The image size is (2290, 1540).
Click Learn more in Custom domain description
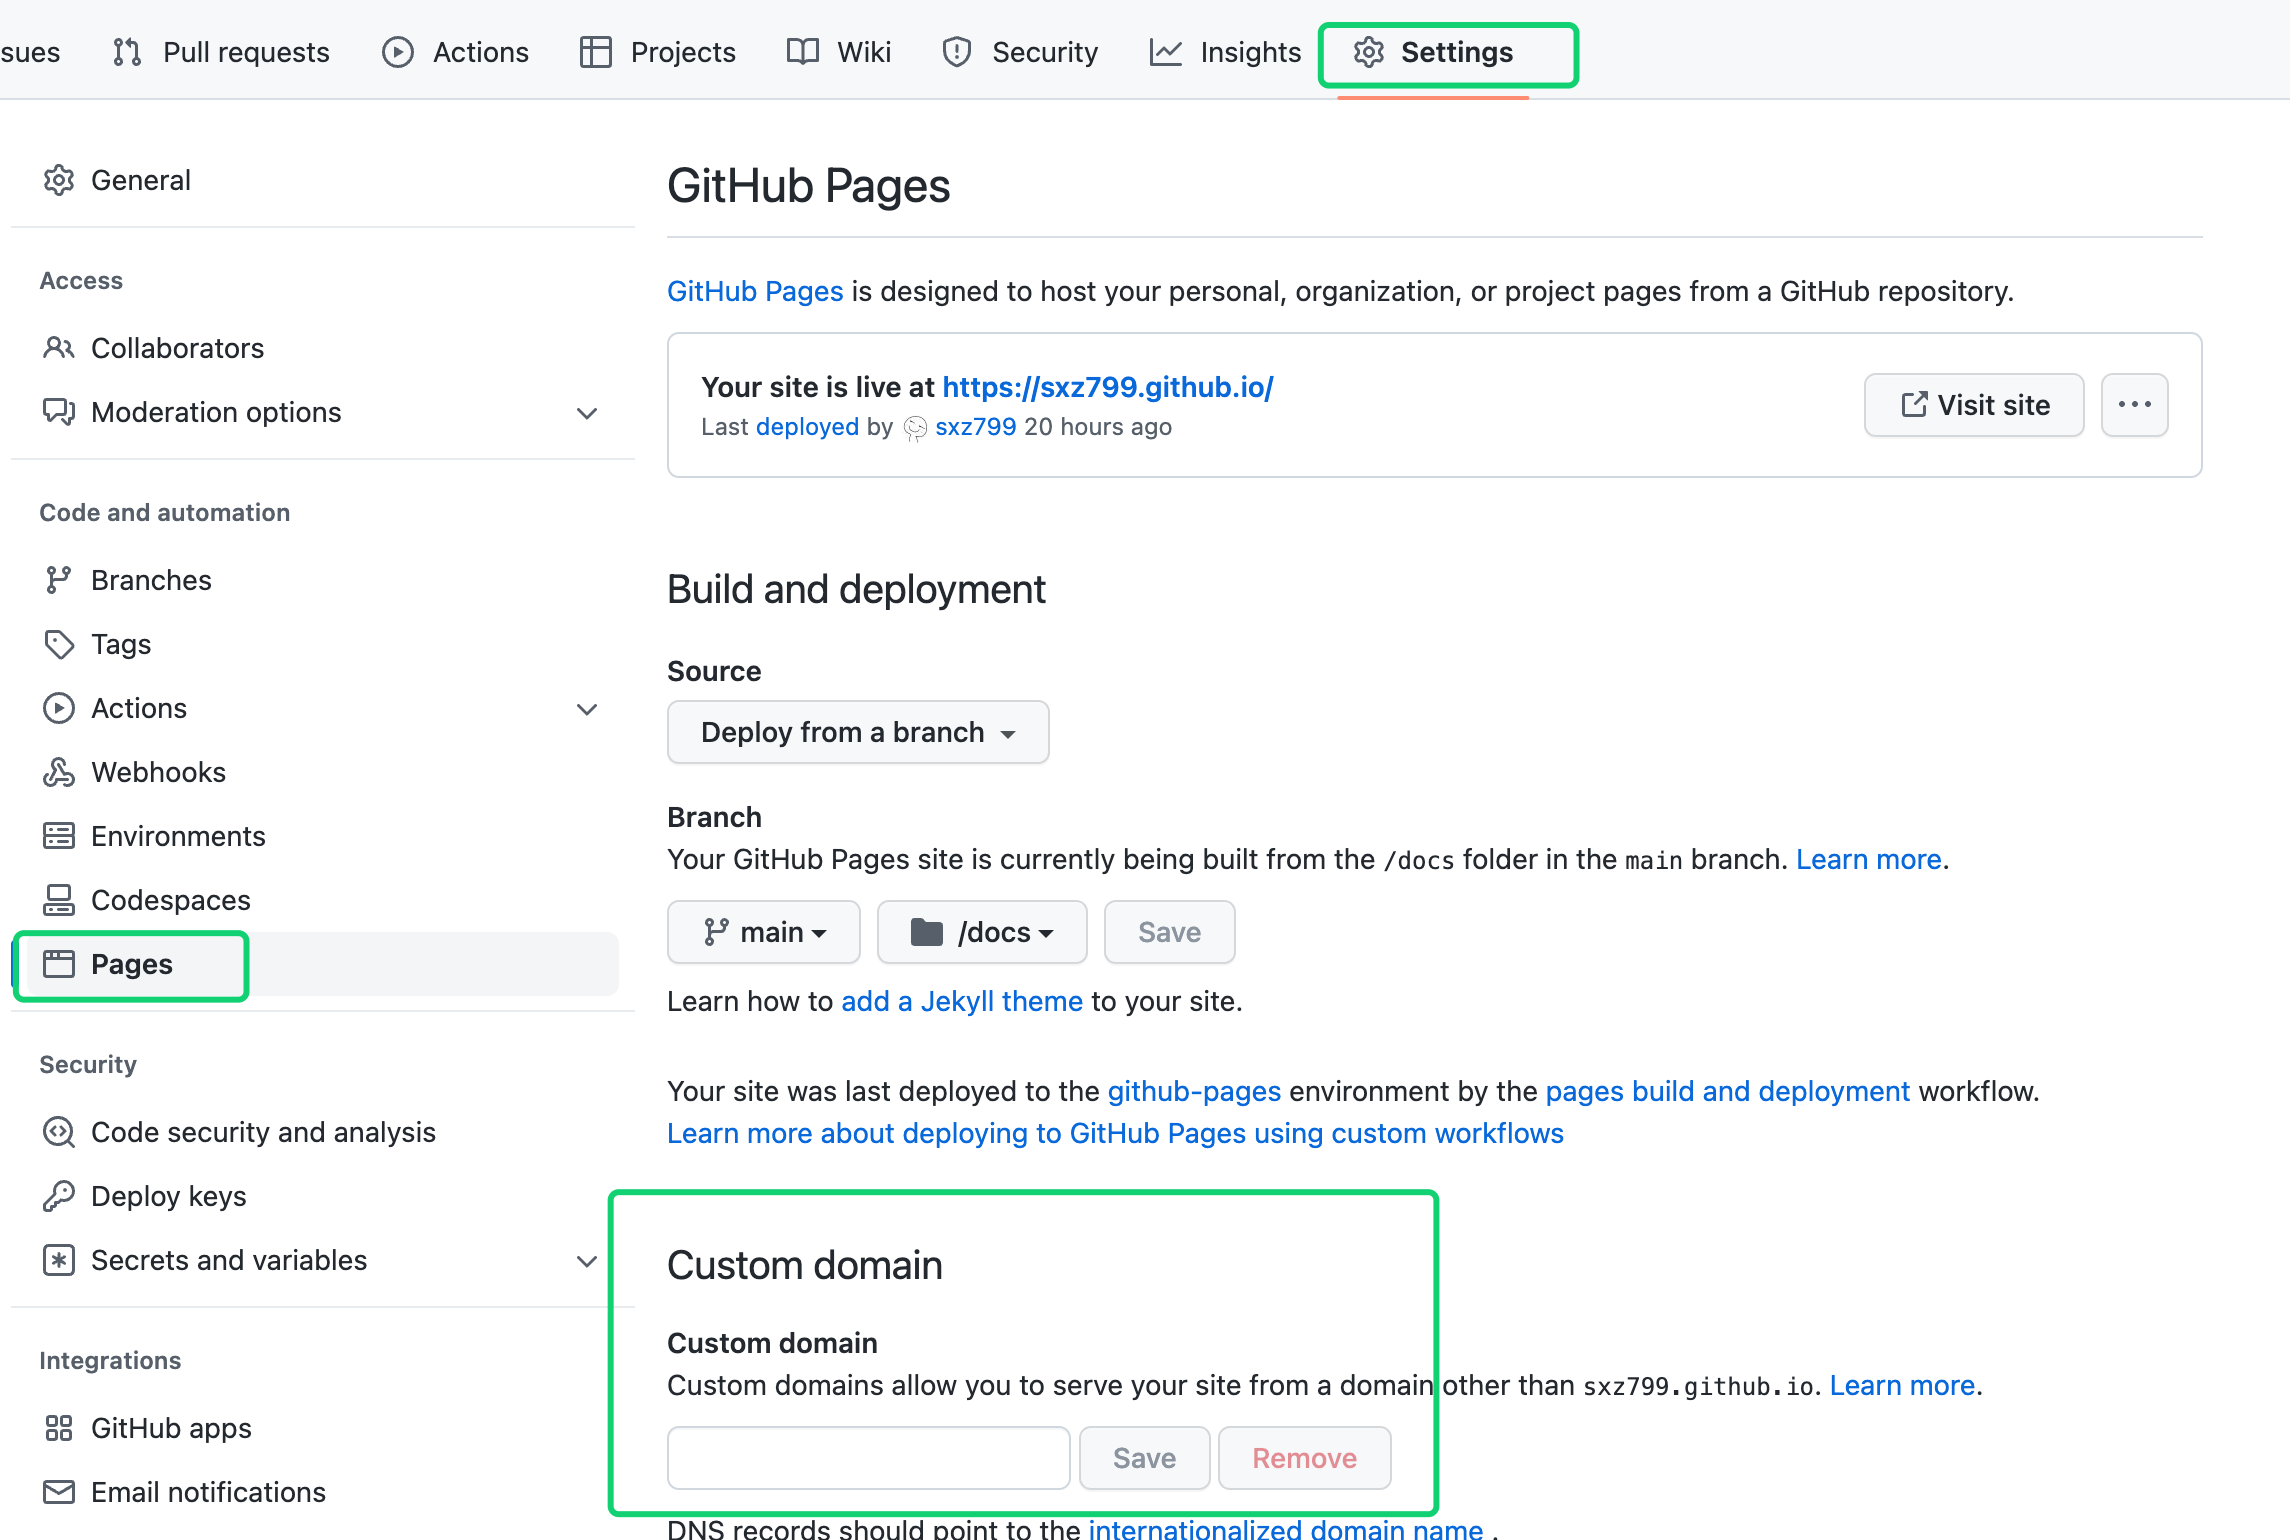[x=1902, y=1385]
